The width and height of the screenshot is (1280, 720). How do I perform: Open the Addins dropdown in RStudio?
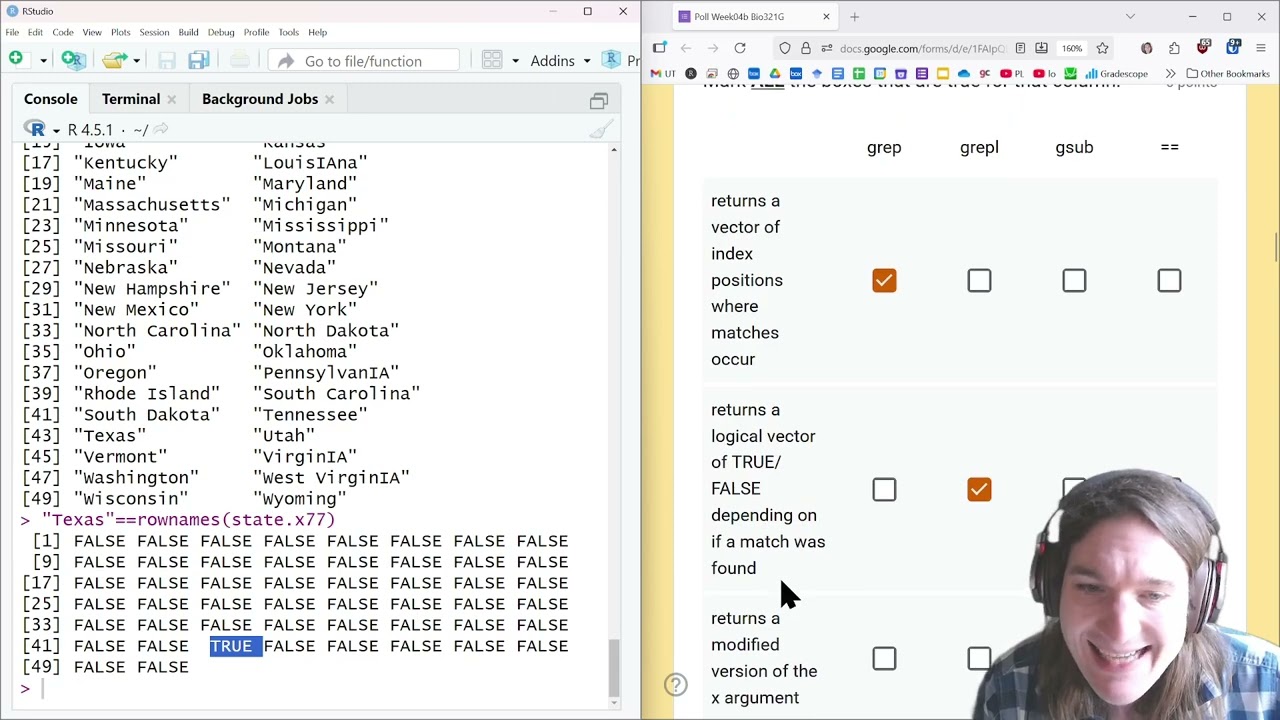click(x=560, y=61)
